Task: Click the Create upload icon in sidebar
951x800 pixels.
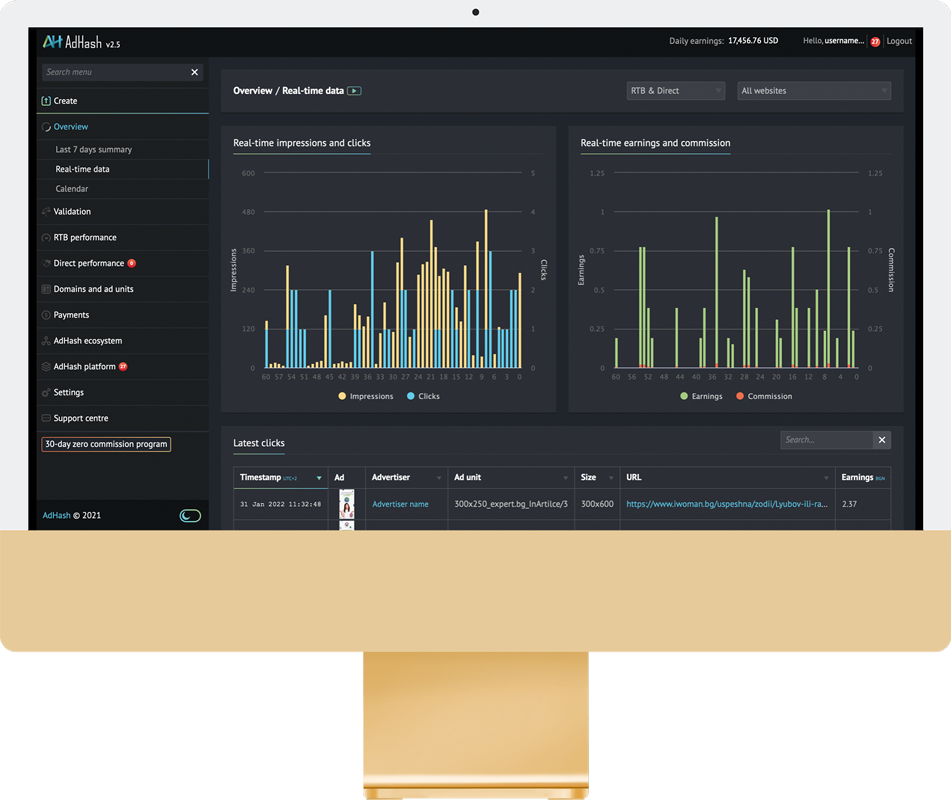Action: click(x=46, y=101)
